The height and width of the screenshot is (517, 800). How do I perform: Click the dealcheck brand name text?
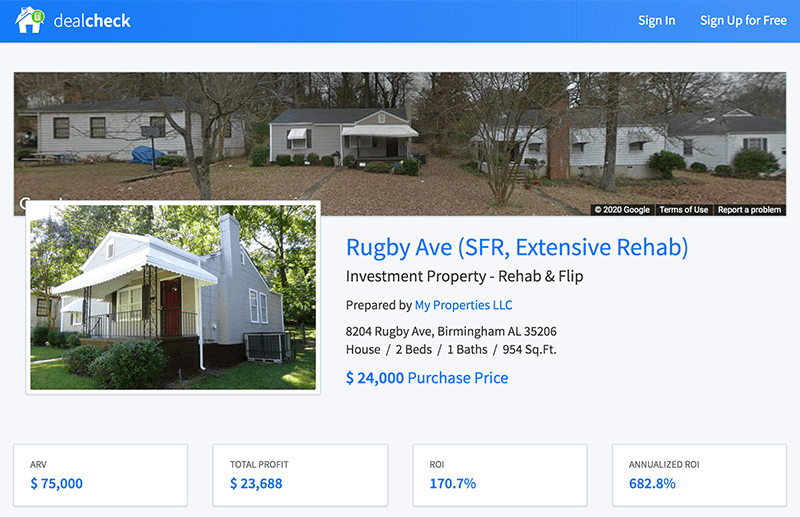pyautogui.click(x=92, y=21)
